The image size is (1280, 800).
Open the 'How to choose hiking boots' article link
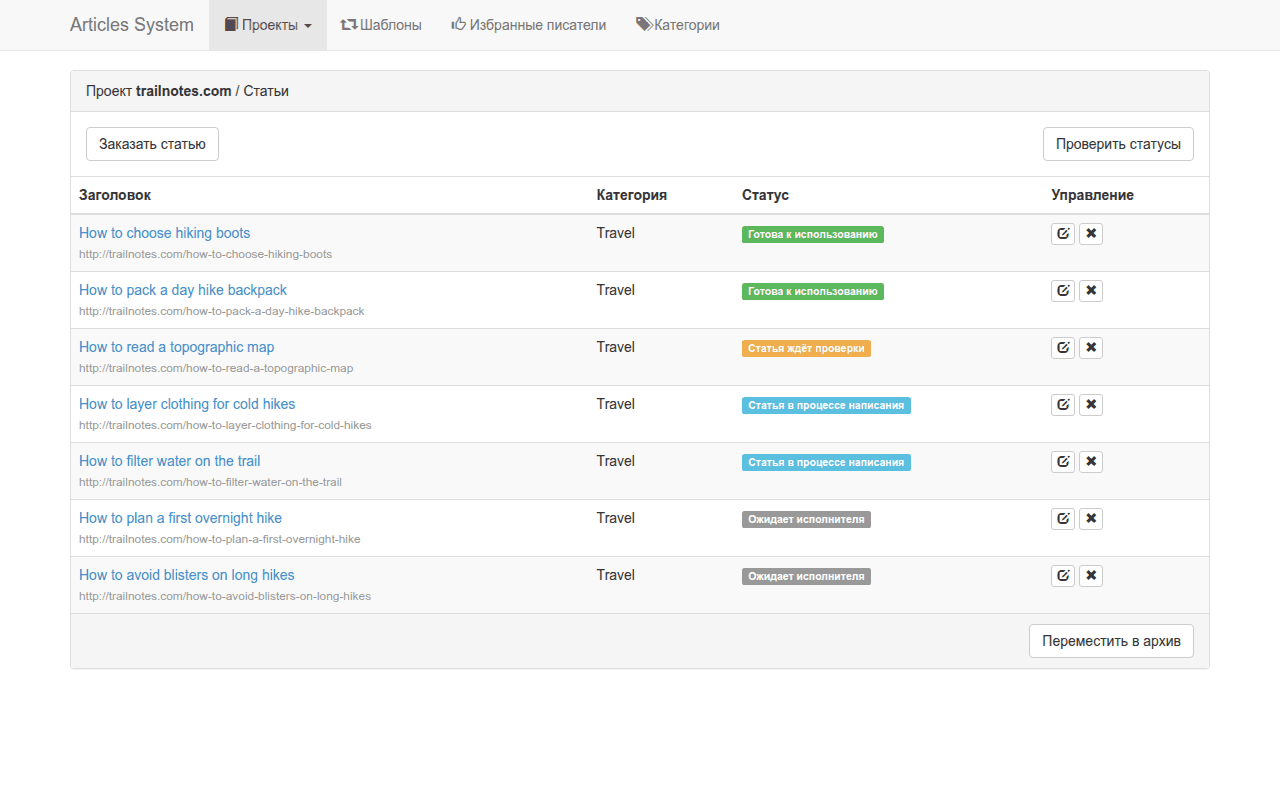165,233
